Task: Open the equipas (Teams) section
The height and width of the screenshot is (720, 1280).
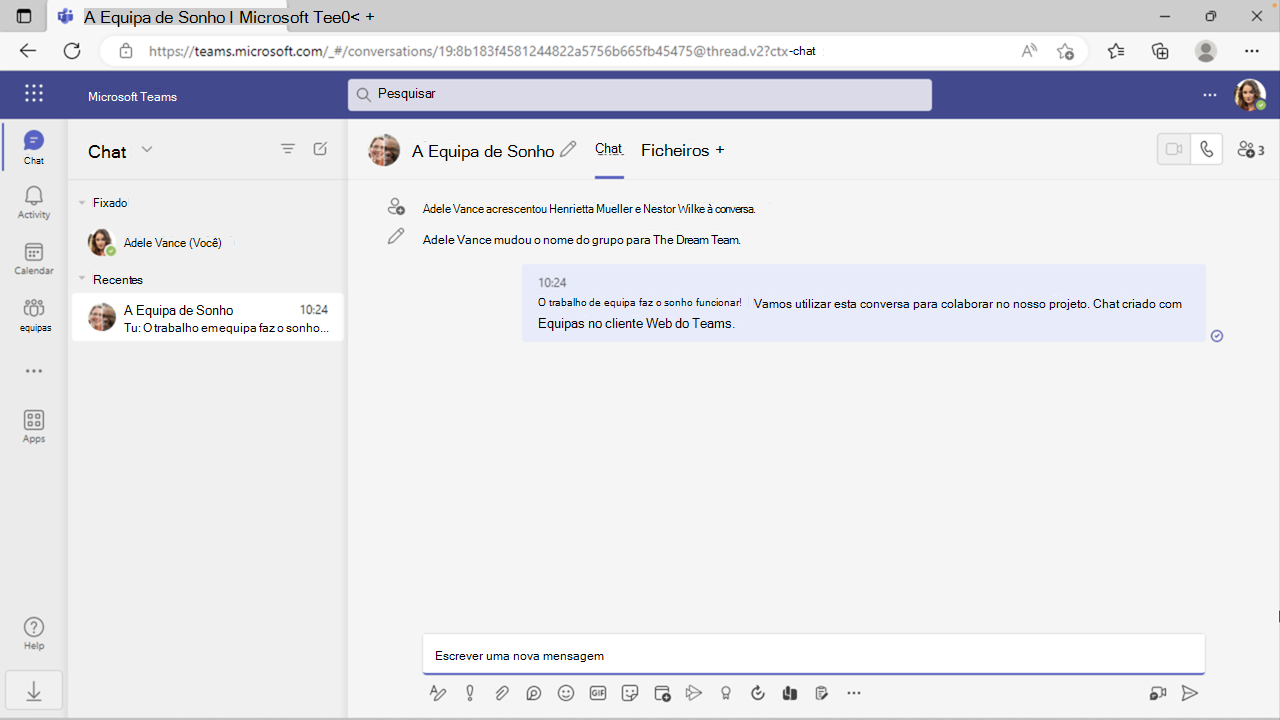Action: coord(34,315)
